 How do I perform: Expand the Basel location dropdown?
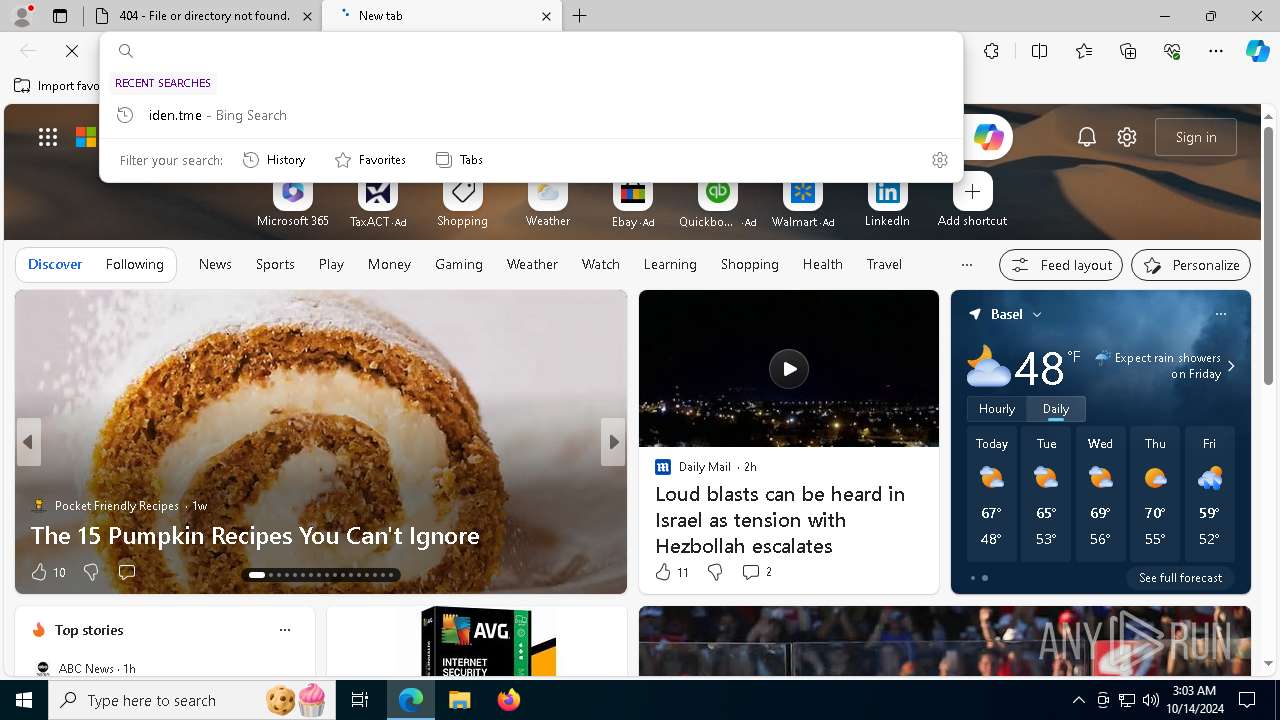tap(1037, 314)
